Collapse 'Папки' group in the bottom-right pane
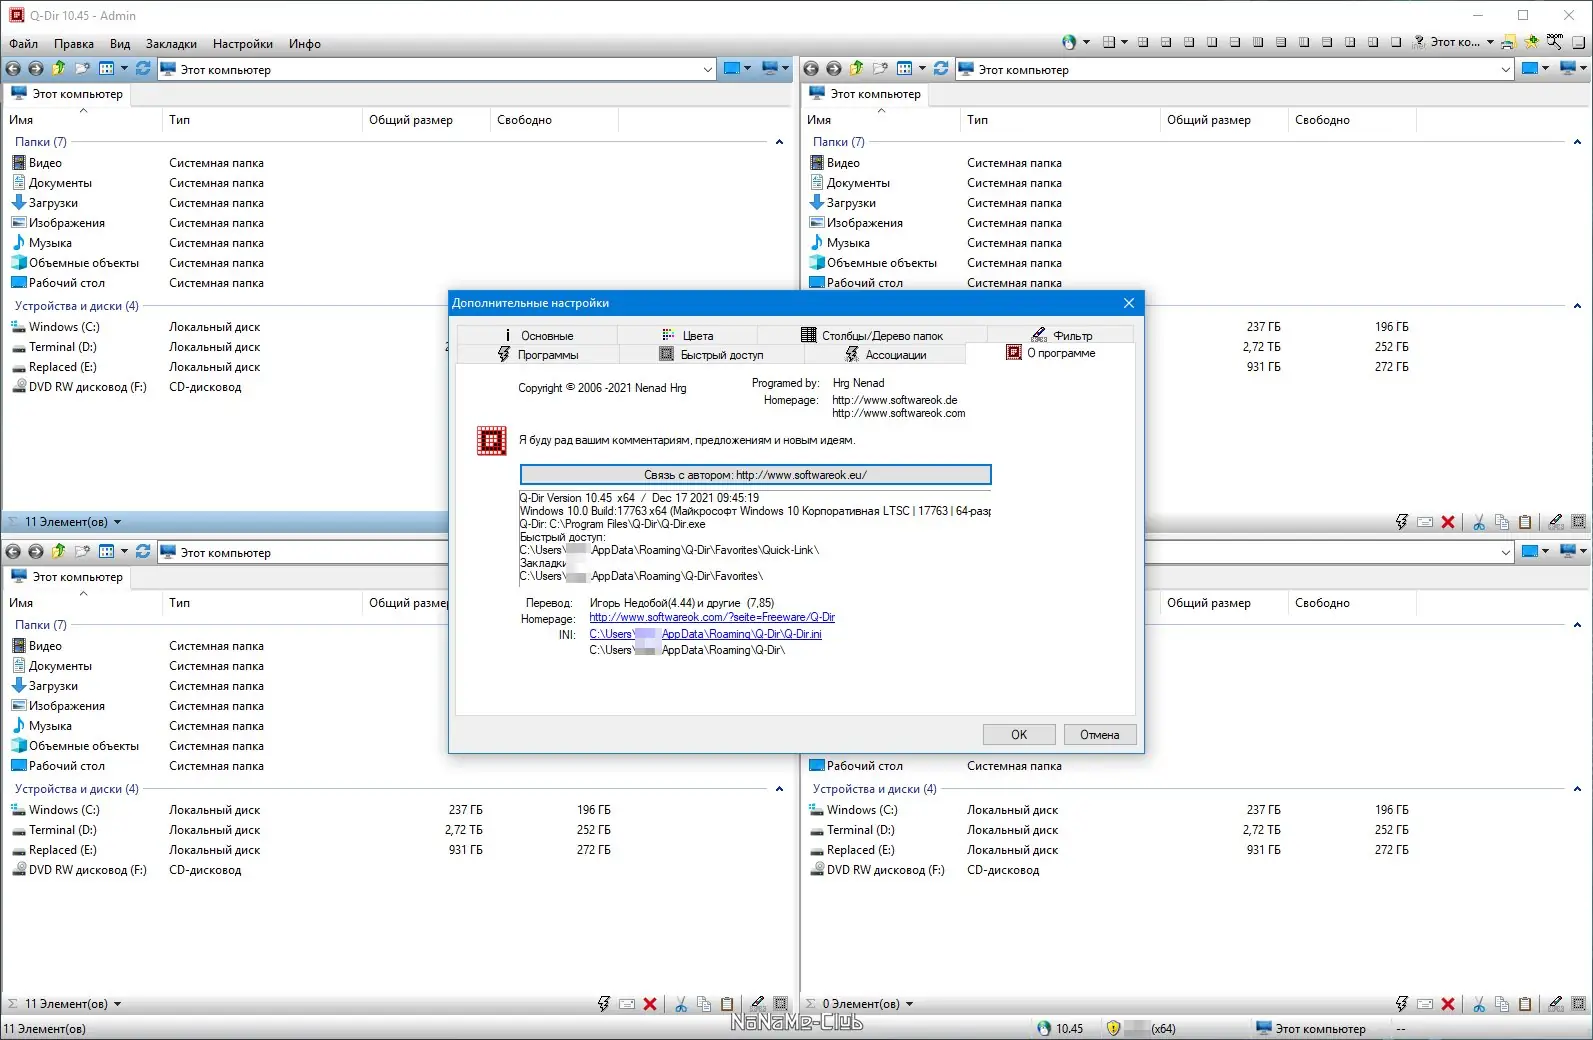This screenshot has width=1593, height=1040. pyautogui.click(x=1577, y=625)
